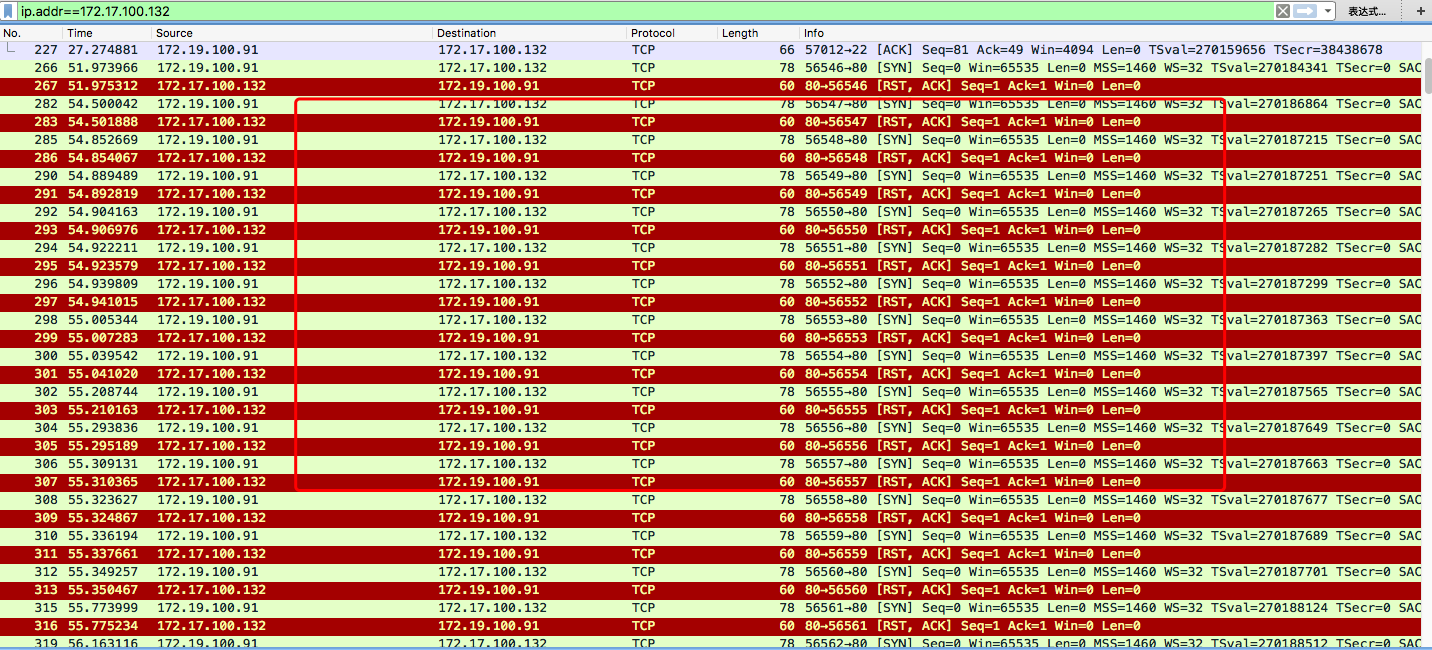The height and width of the screenshot is (650, 1432).
Task: Click the TCP protocol cell of packet 294
Action: pos(643,247)
